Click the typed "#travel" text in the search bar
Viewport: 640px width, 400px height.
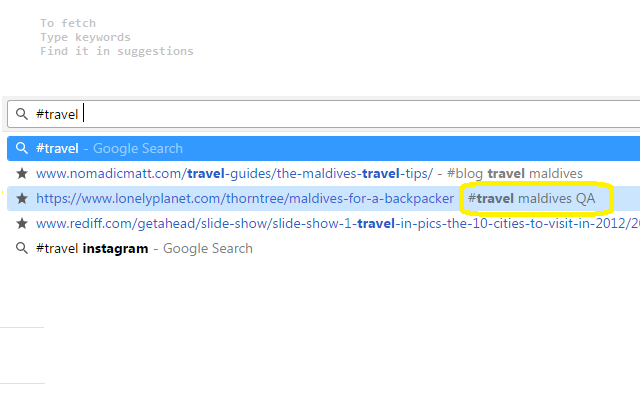tap(57, 114)
